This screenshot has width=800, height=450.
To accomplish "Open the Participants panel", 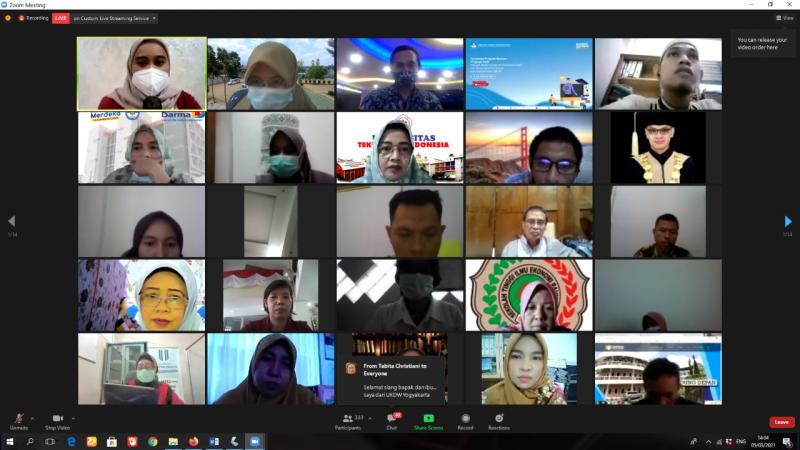I will [x=349, y=420].
